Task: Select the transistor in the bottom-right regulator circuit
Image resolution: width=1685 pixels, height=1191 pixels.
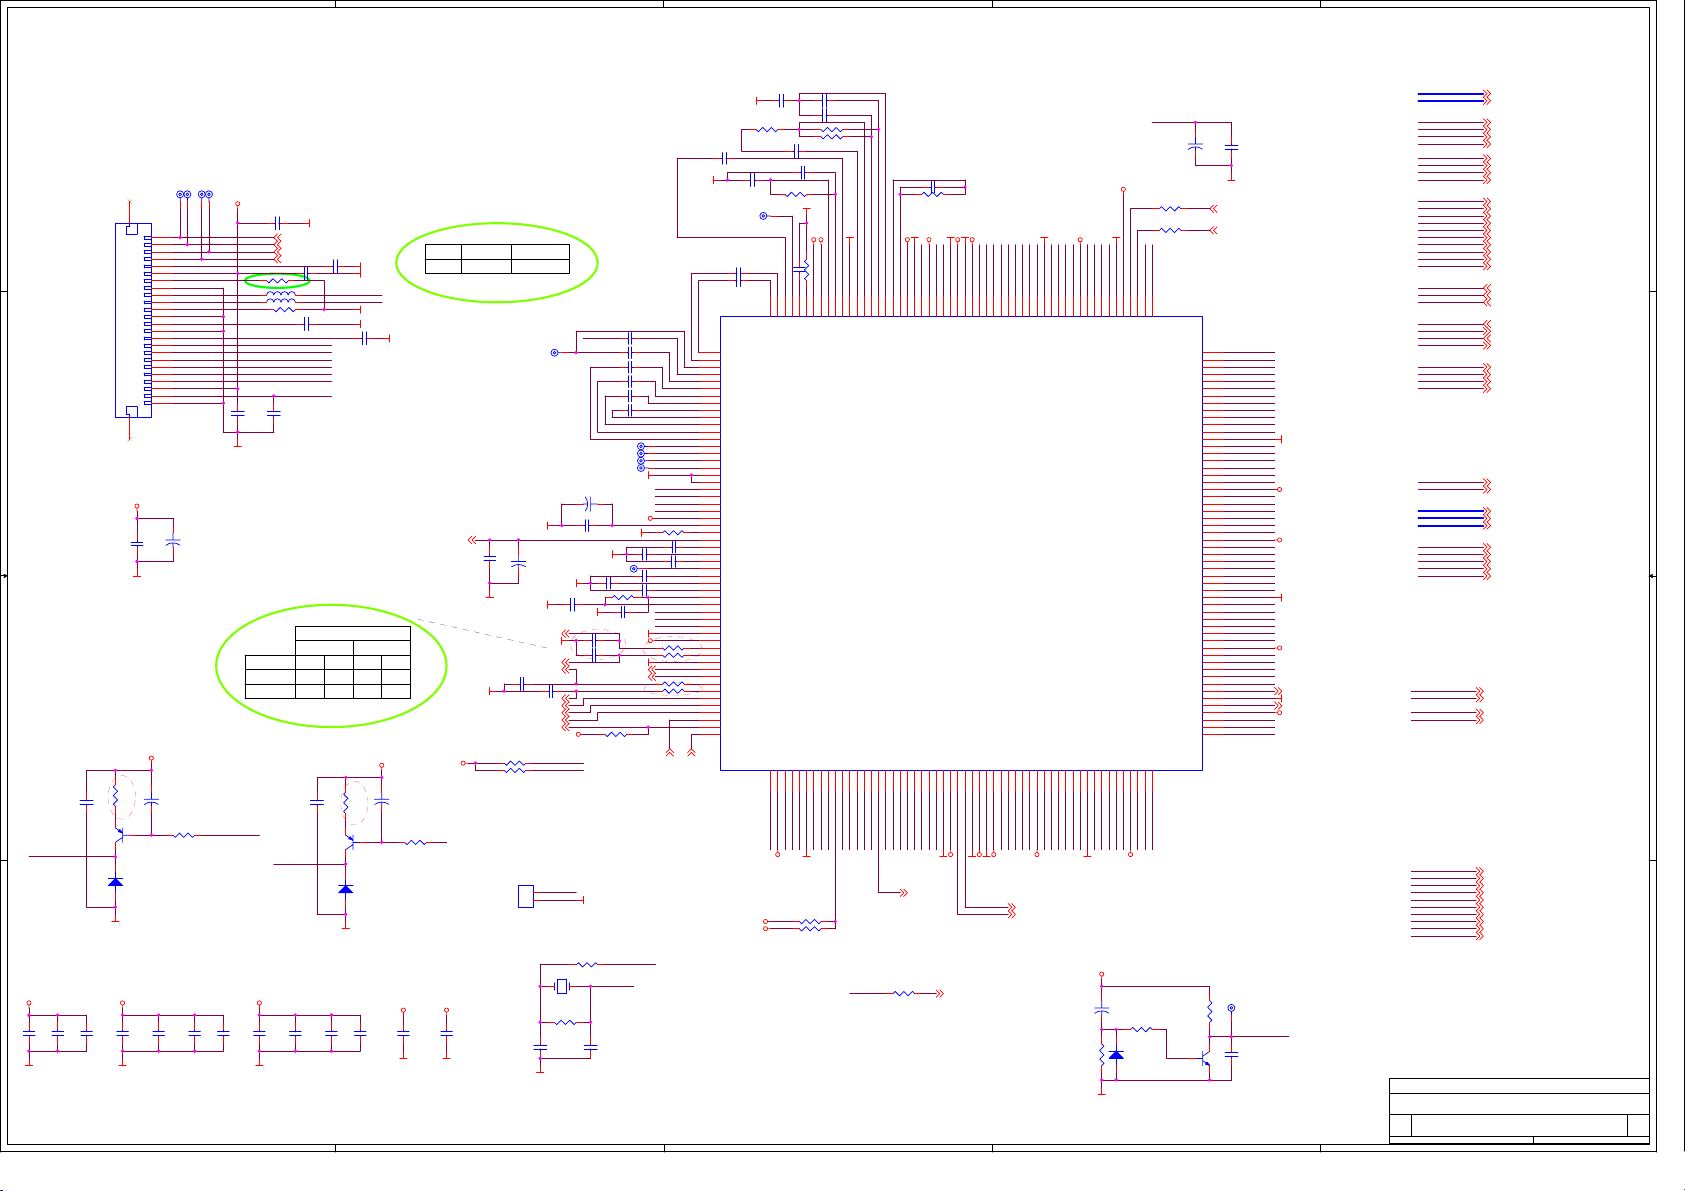Action: click(1205, 1056)
